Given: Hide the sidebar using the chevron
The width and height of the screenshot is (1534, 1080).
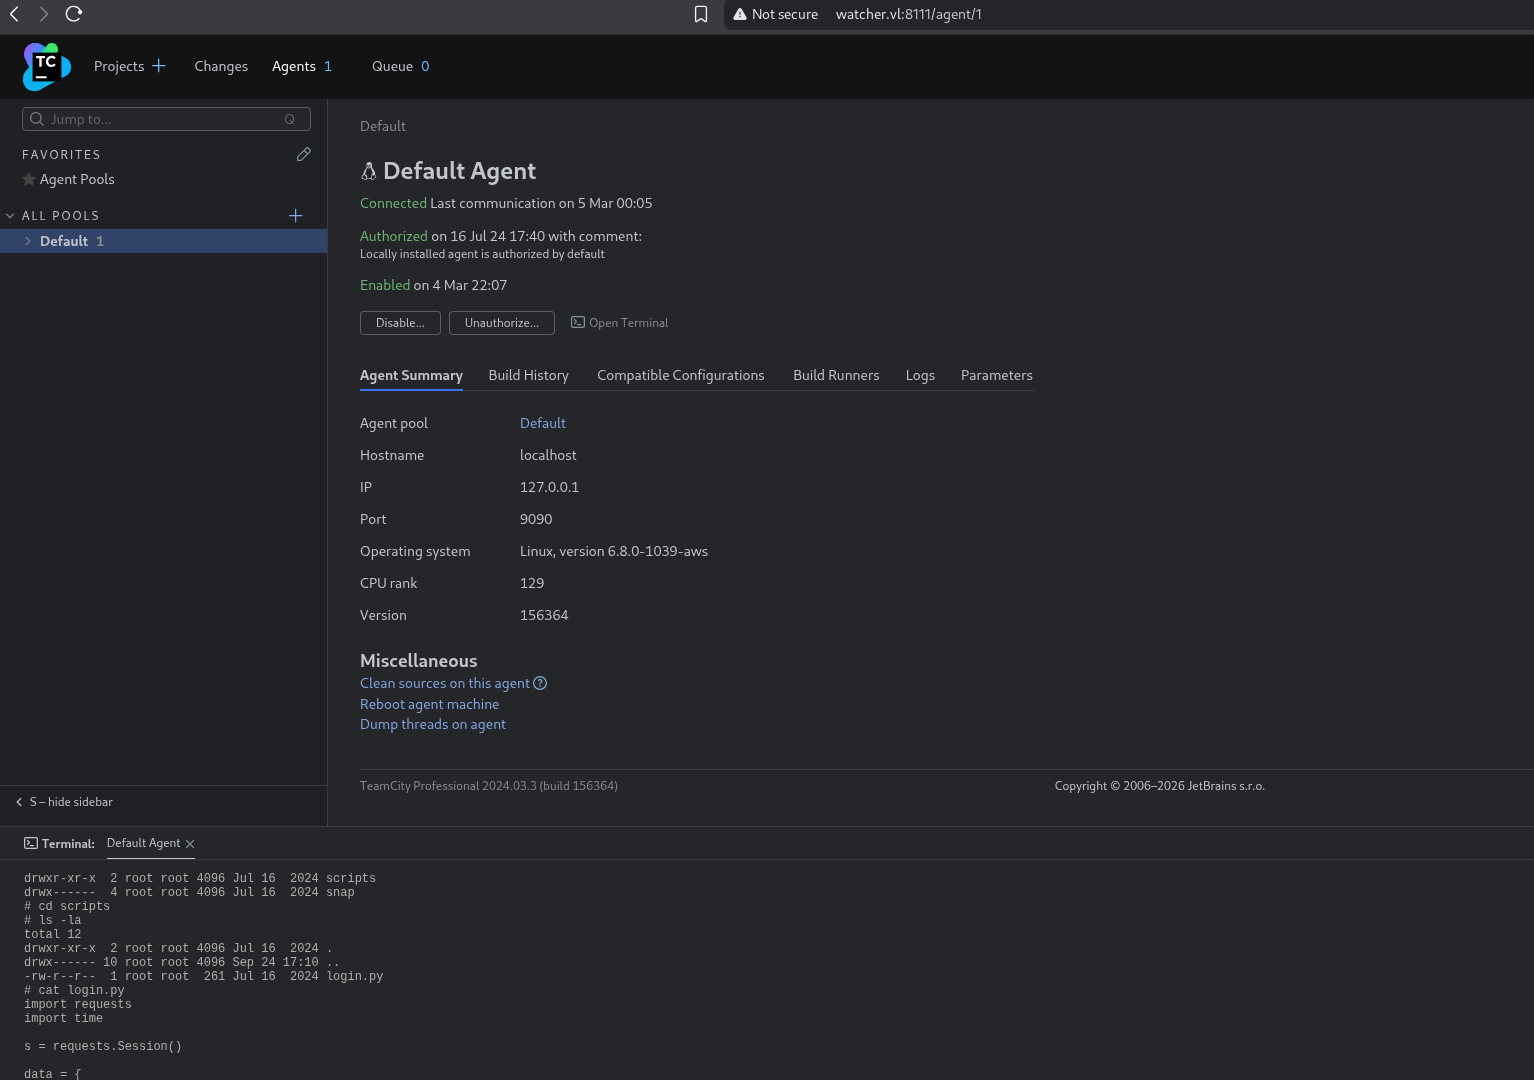Looking at the screenshot, I should (x=19, y=802).
